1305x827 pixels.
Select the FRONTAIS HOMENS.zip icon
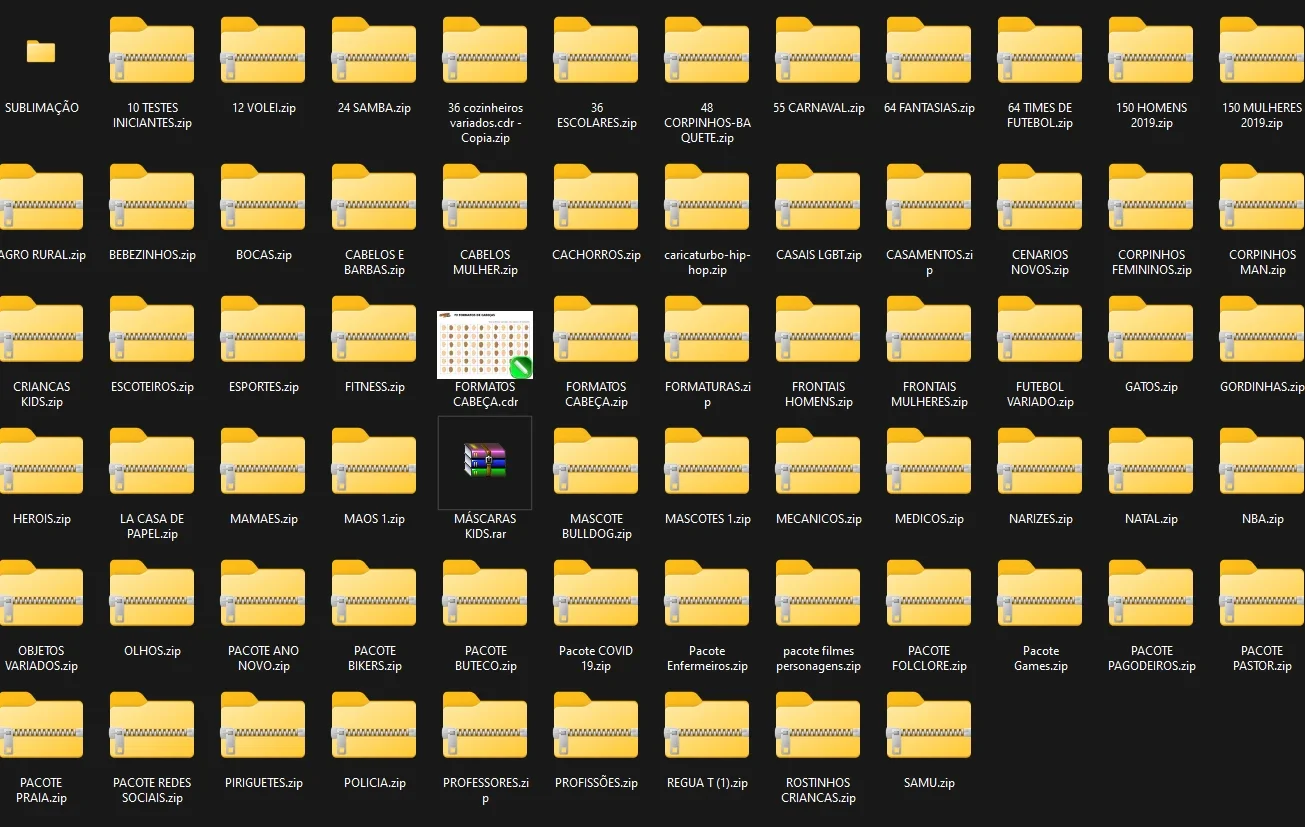(818, 329)
